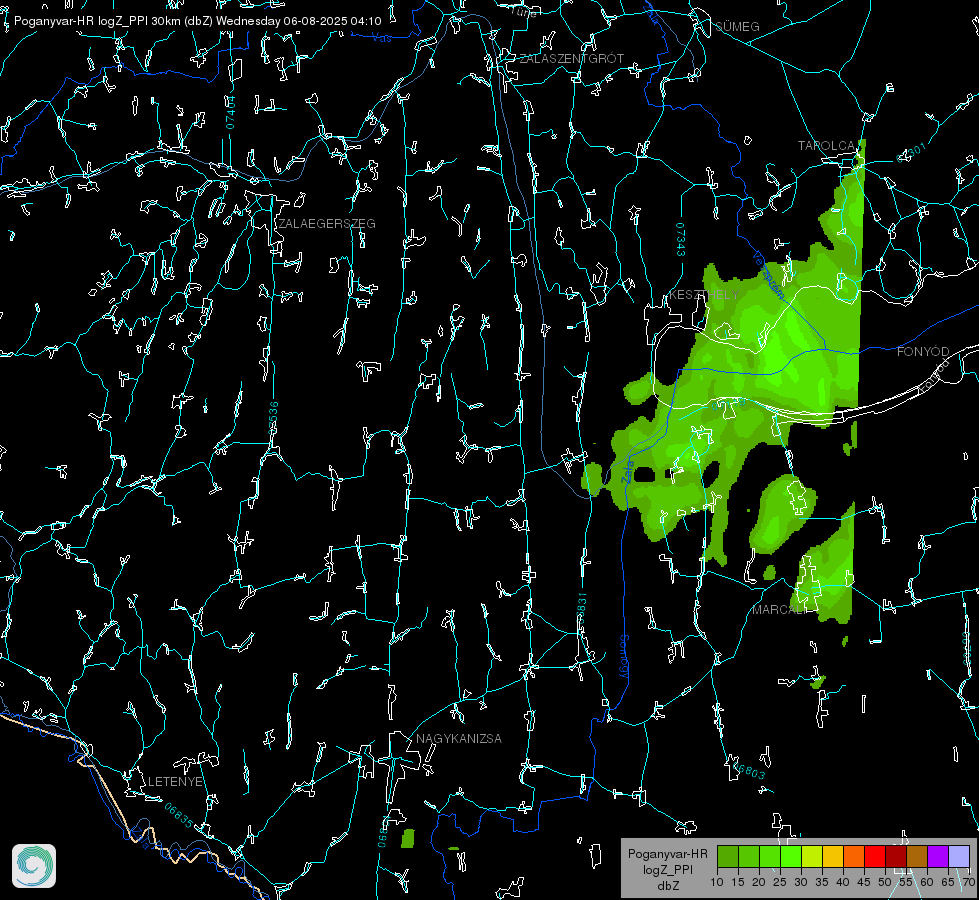Click road number 06835 label

coord(179,816)
